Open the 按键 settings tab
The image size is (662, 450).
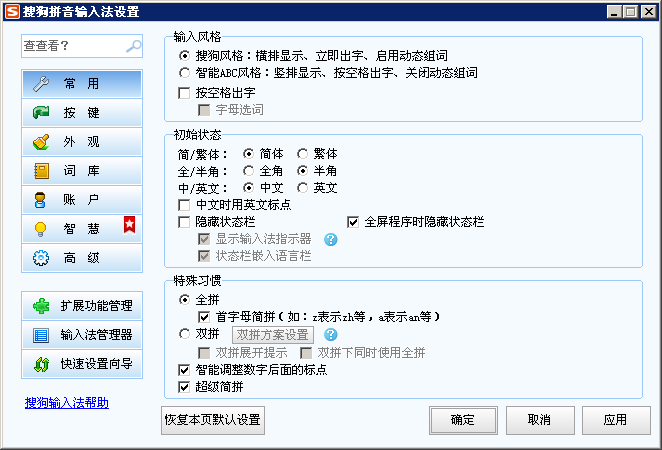pos(81,113)
